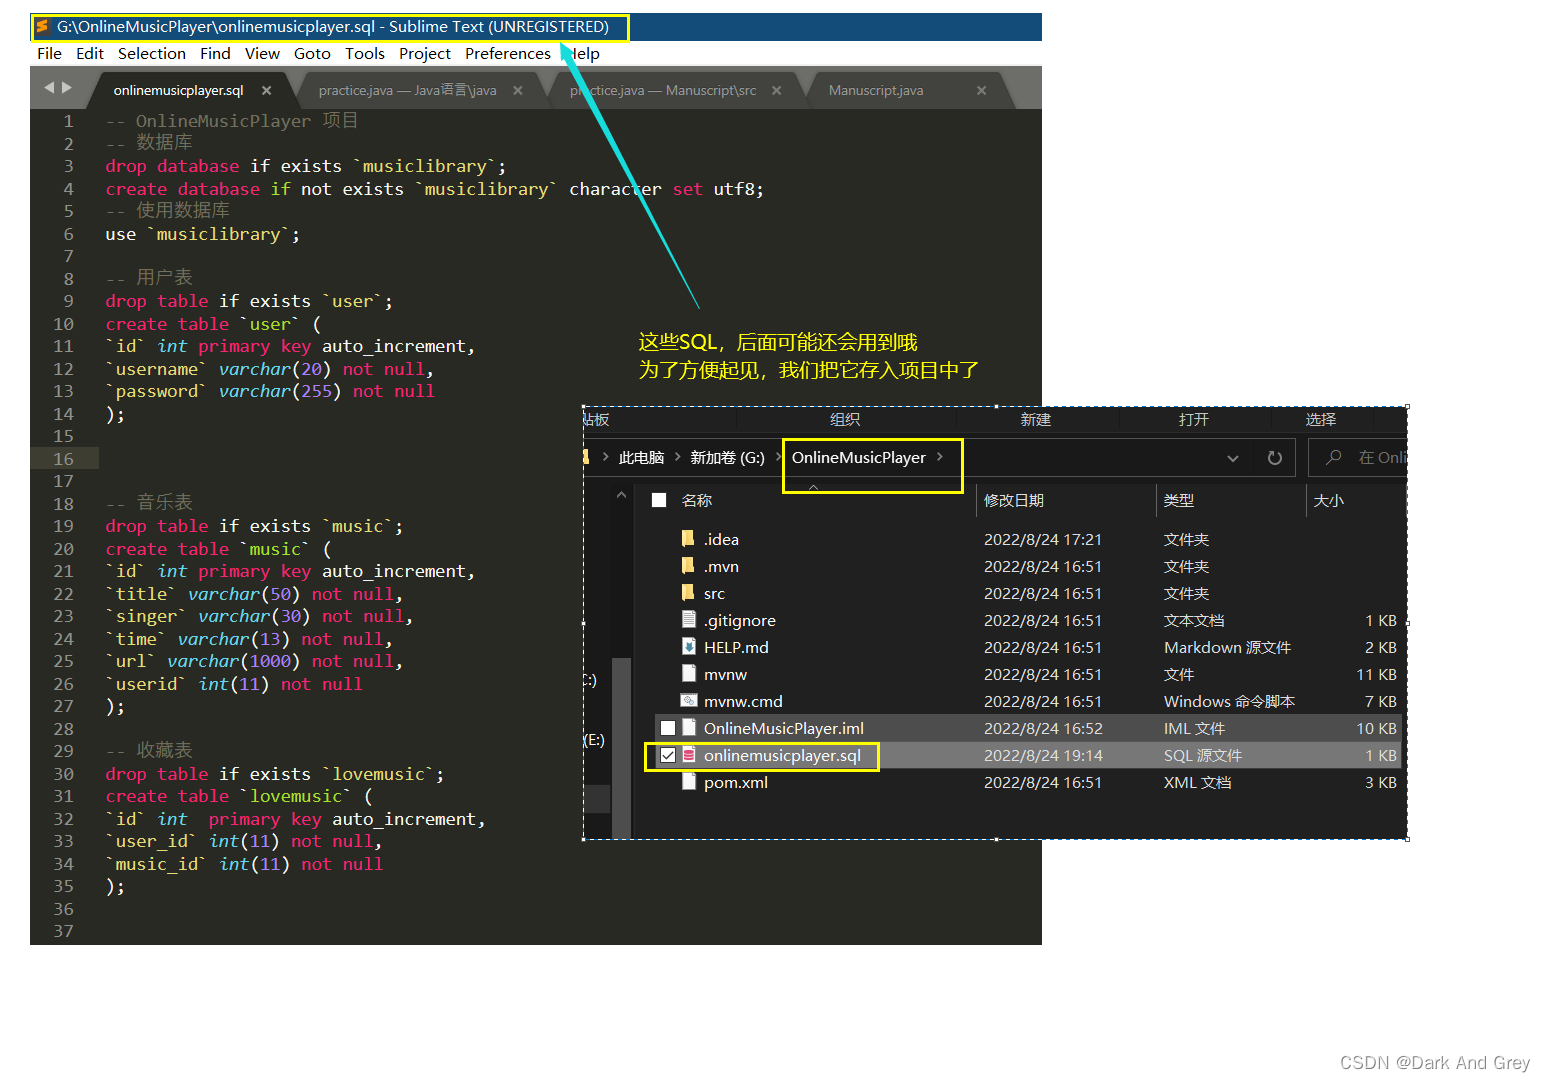The height and width of the screenshot is (1082, 1546).
Task: Close the onlinemusicplayer.sql tab
Action: tap(266, 90)
